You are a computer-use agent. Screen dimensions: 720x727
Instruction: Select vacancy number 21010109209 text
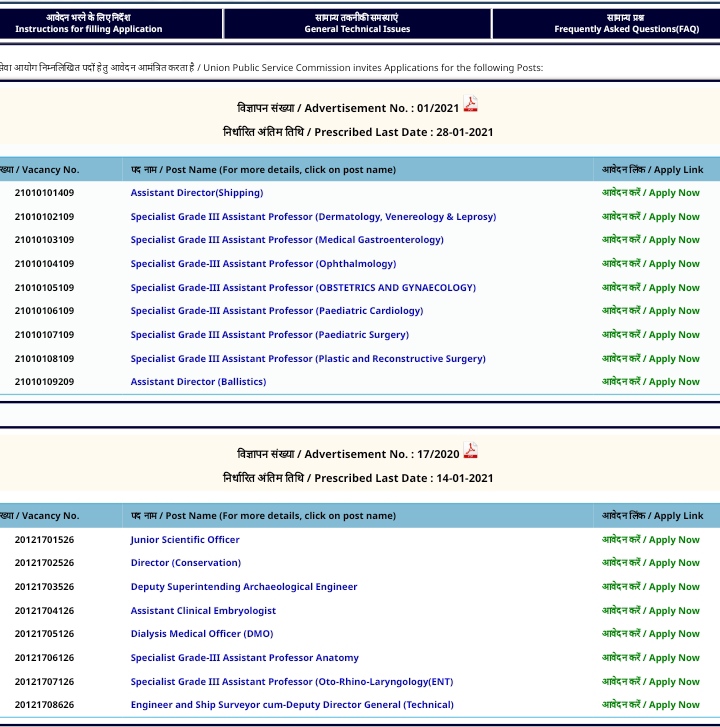45,382
